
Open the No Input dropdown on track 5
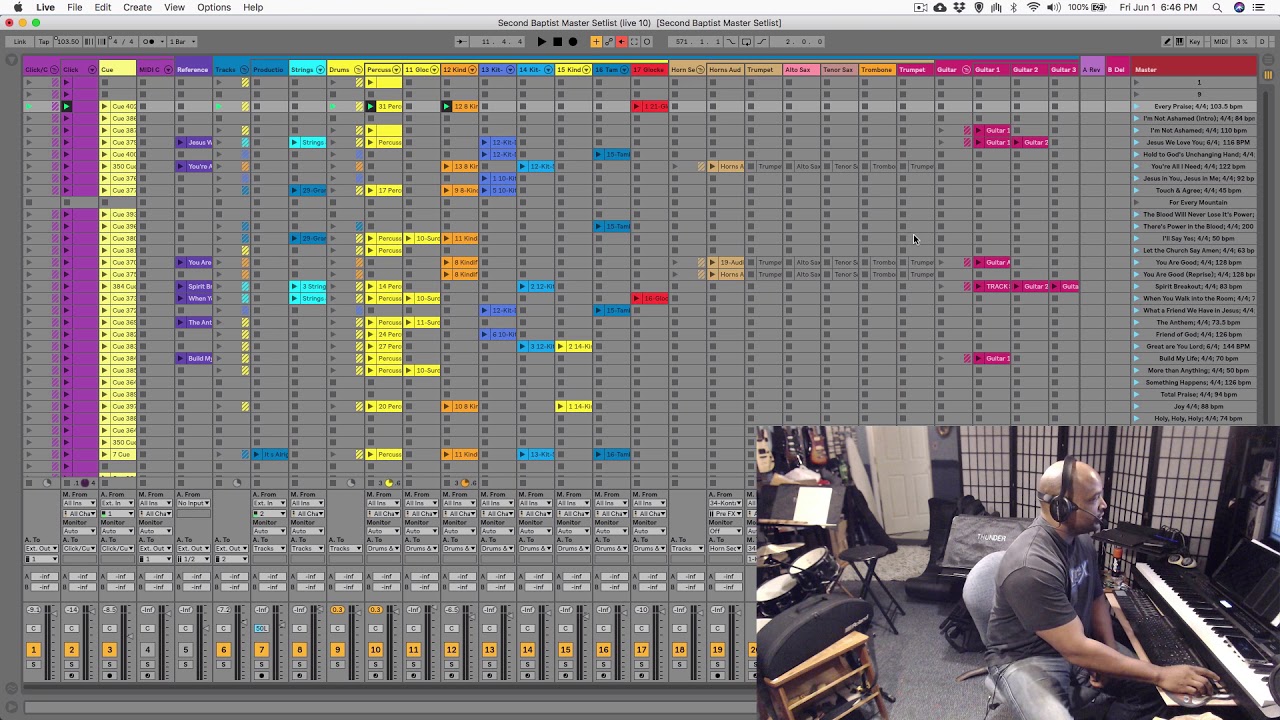[194, 504]
